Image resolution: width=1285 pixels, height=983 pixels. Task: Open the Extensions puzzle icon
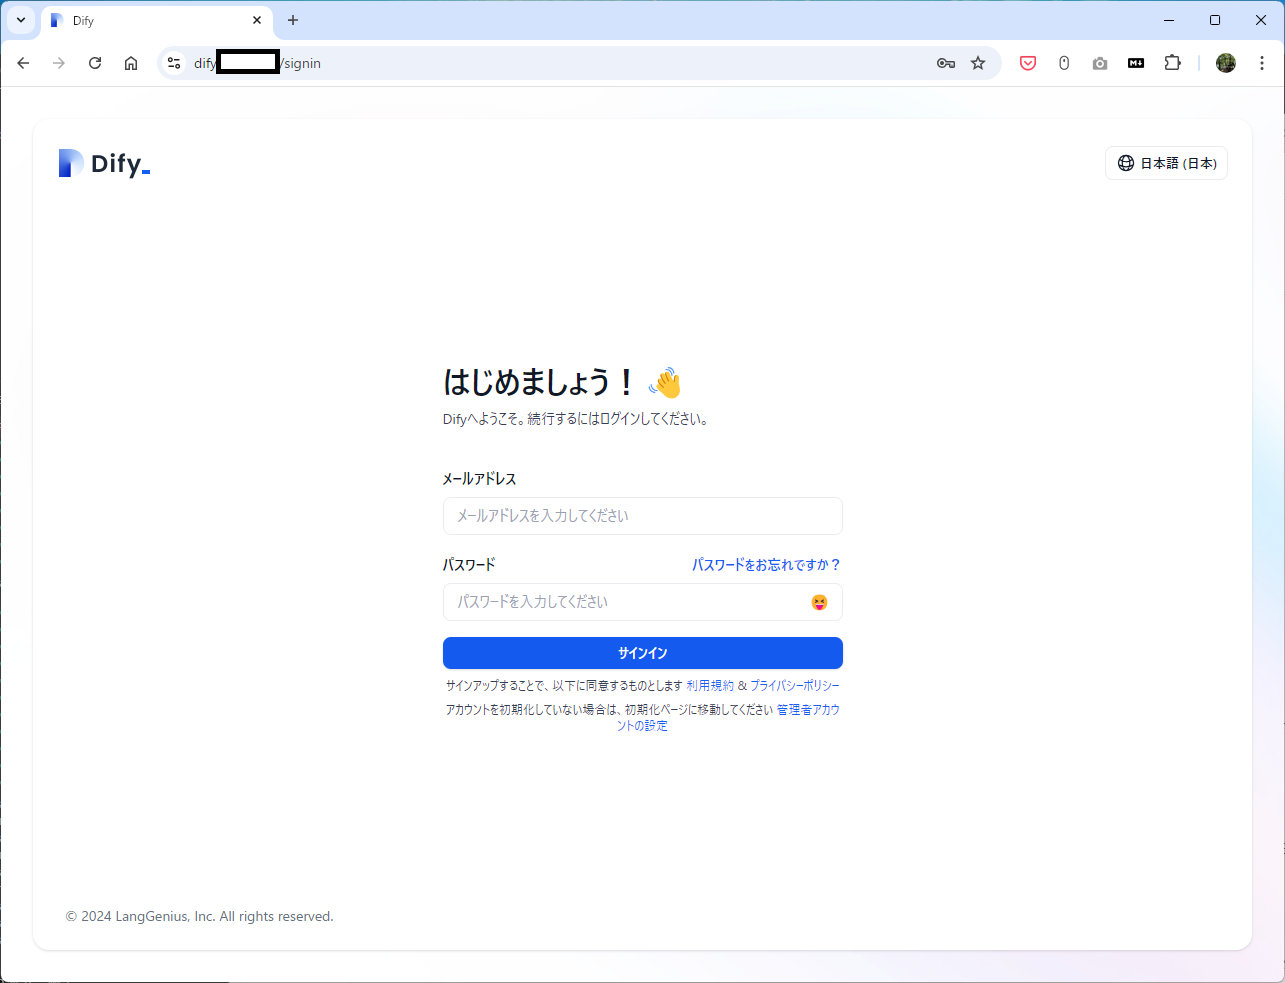[x=1172, y=63]
